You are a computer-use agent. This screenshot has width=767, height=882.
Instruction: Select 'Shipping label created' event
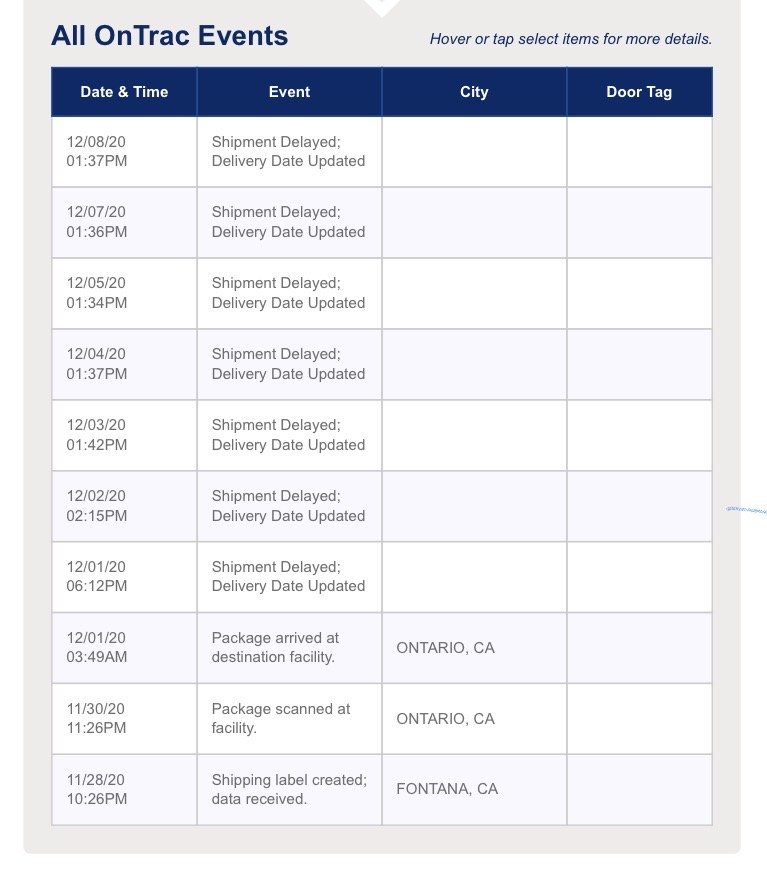click(x=289, y=790)
